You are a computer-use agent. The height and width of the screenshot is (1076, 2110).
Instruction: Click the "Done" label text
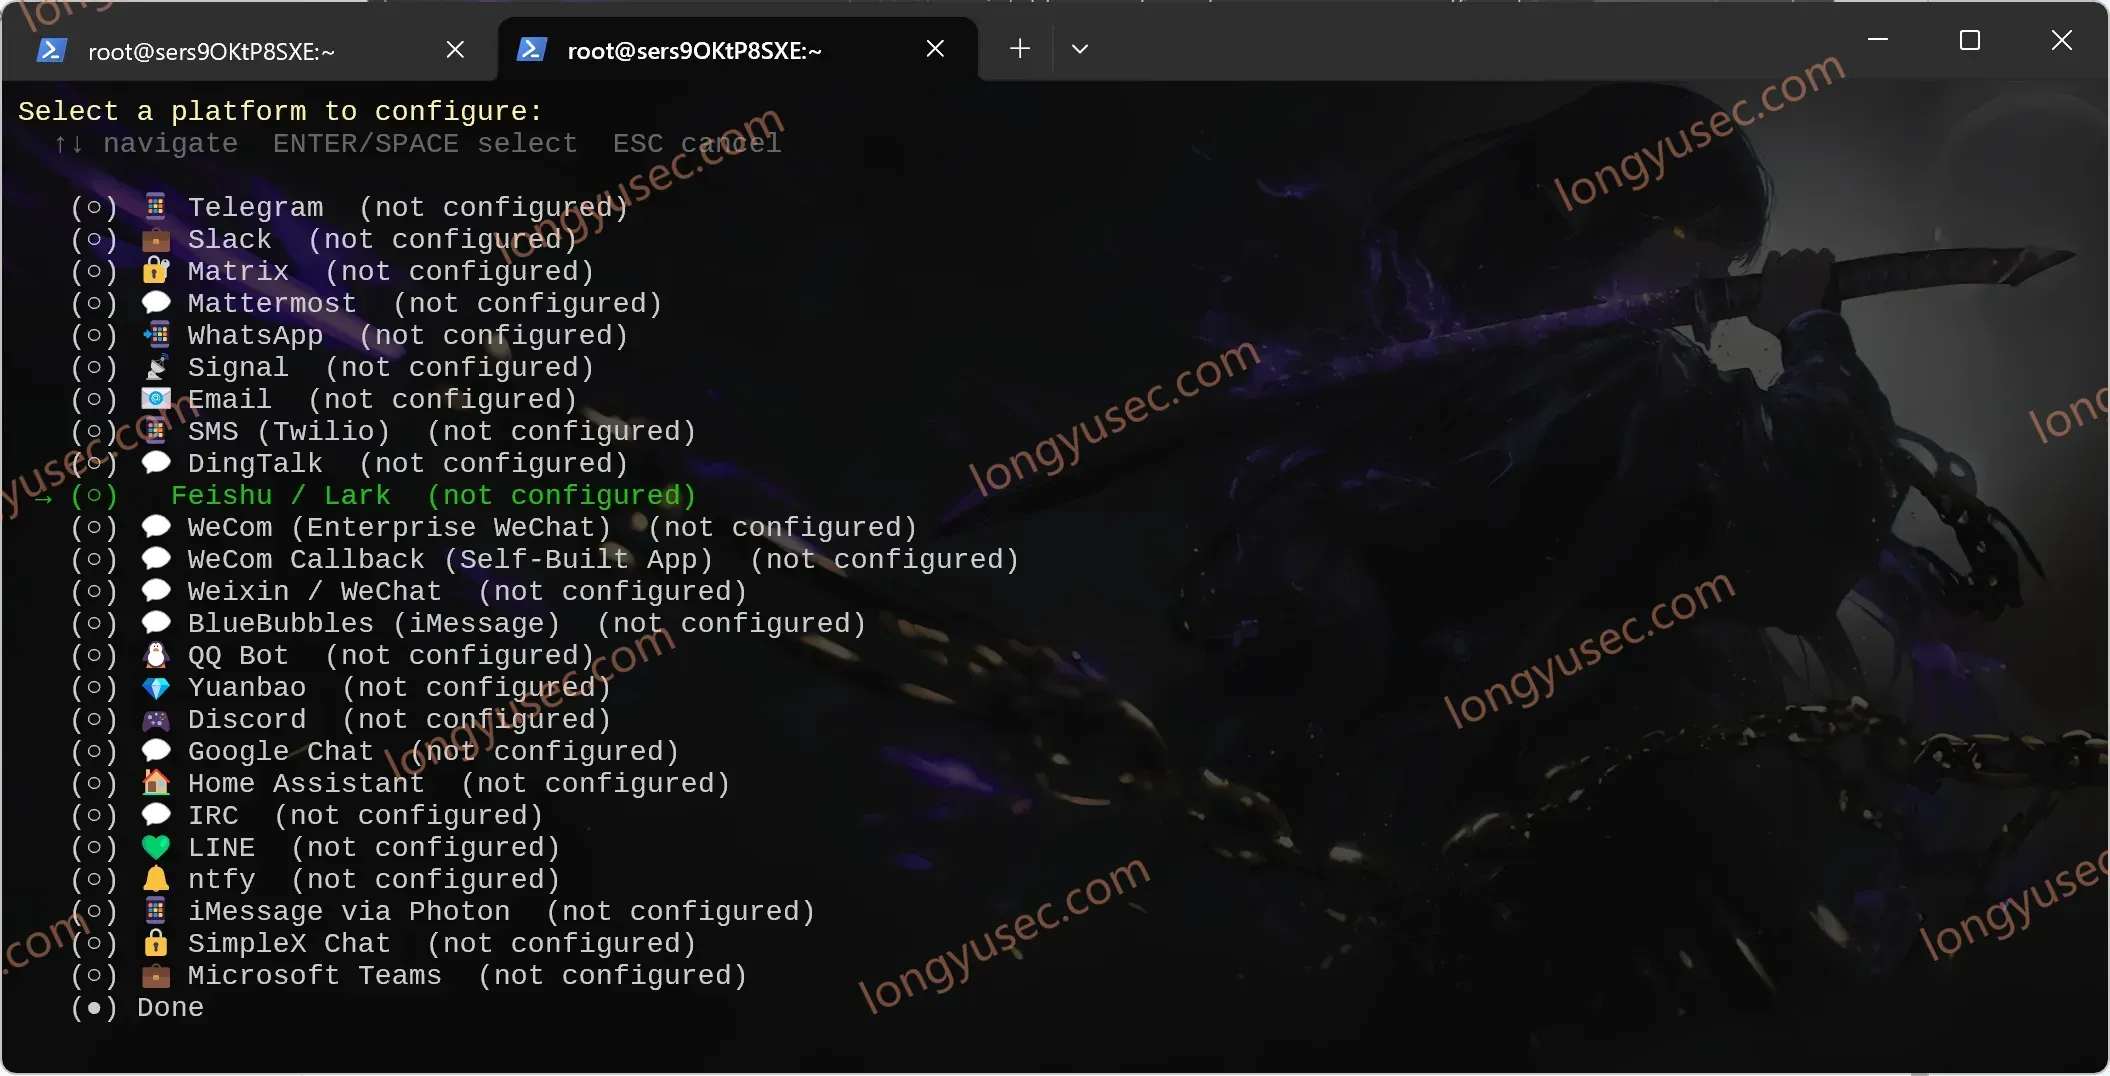pos(170,1007)
